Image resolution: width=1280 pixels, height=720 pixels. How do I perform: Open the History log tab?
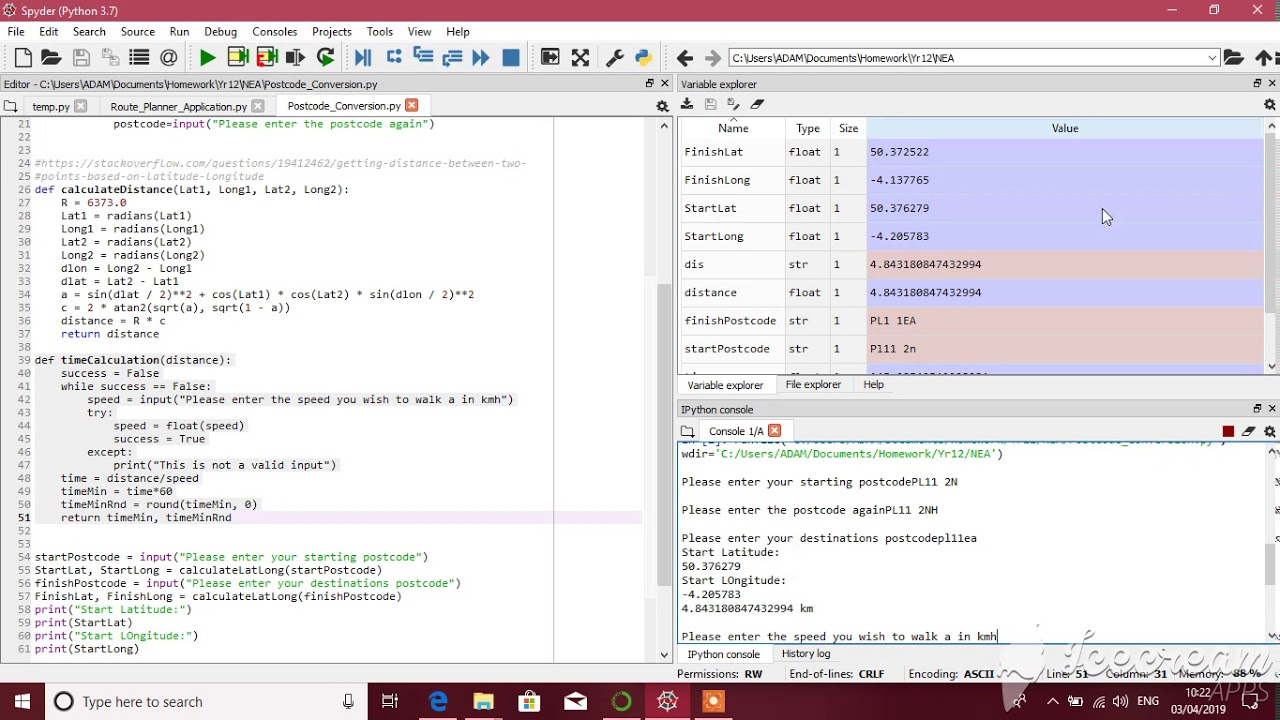tap(805, 654)
